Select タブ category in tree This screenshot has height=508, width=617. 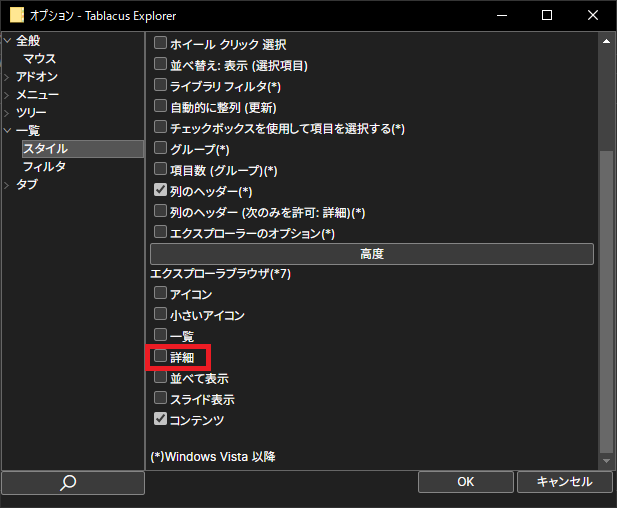click(x=27, y=185)
